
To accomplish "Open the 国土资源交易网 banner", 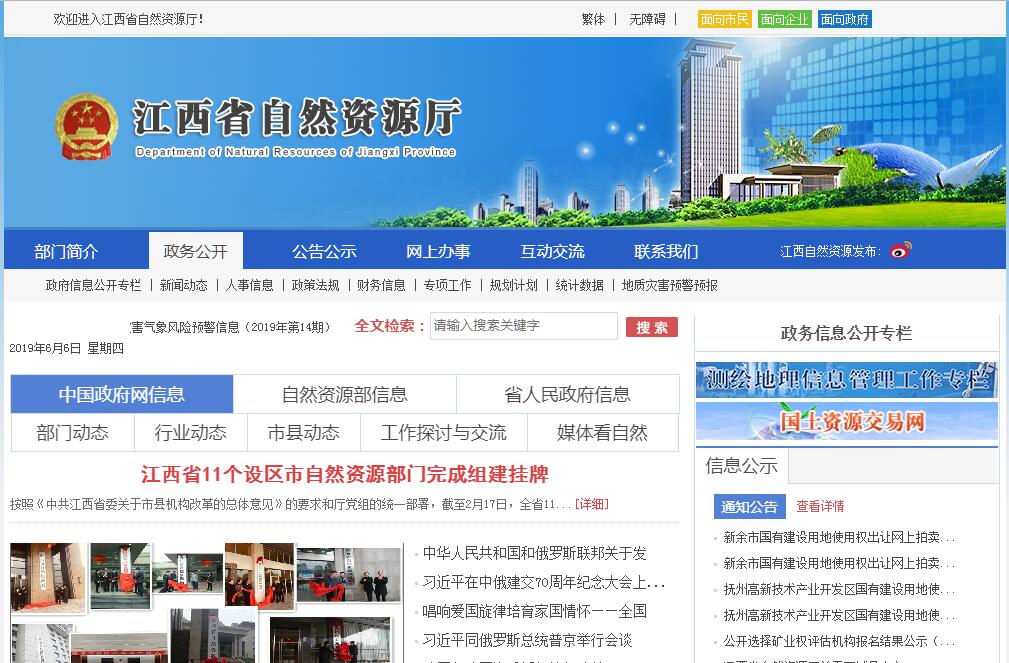I will tap(846, 422).
